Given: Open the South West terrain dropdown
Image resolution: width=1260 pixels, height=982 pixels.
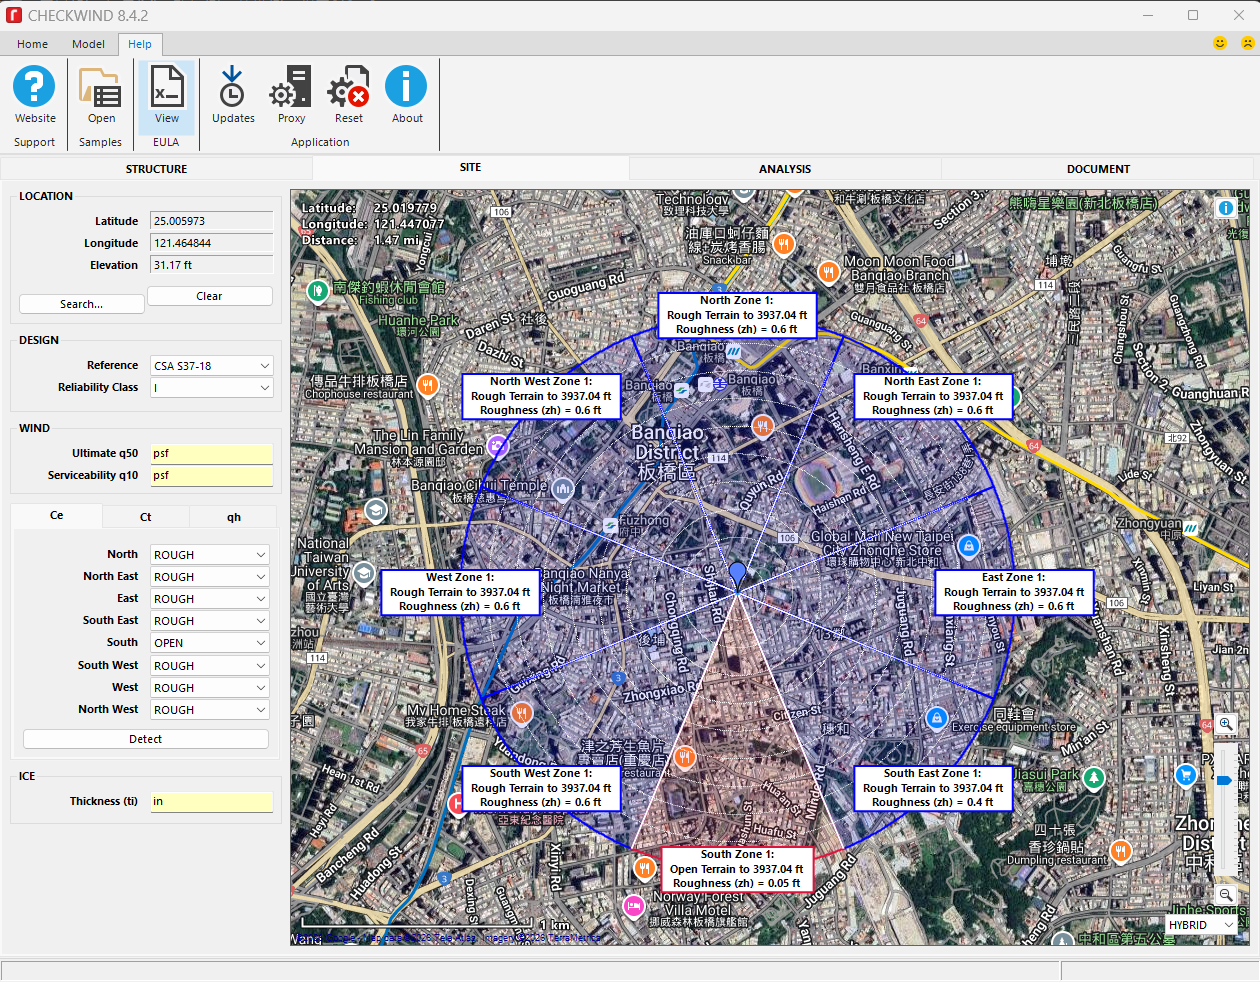Looking at the screenshot, I should pos(210,666).
